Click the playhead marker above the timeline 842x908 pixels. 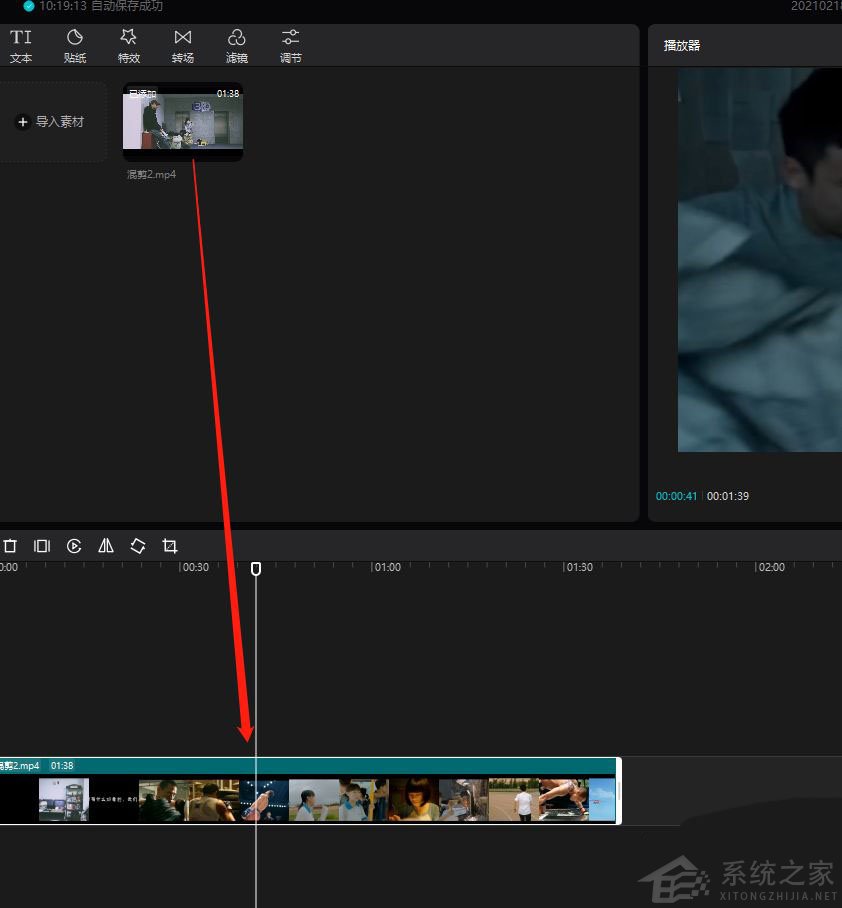click(256, 568)
